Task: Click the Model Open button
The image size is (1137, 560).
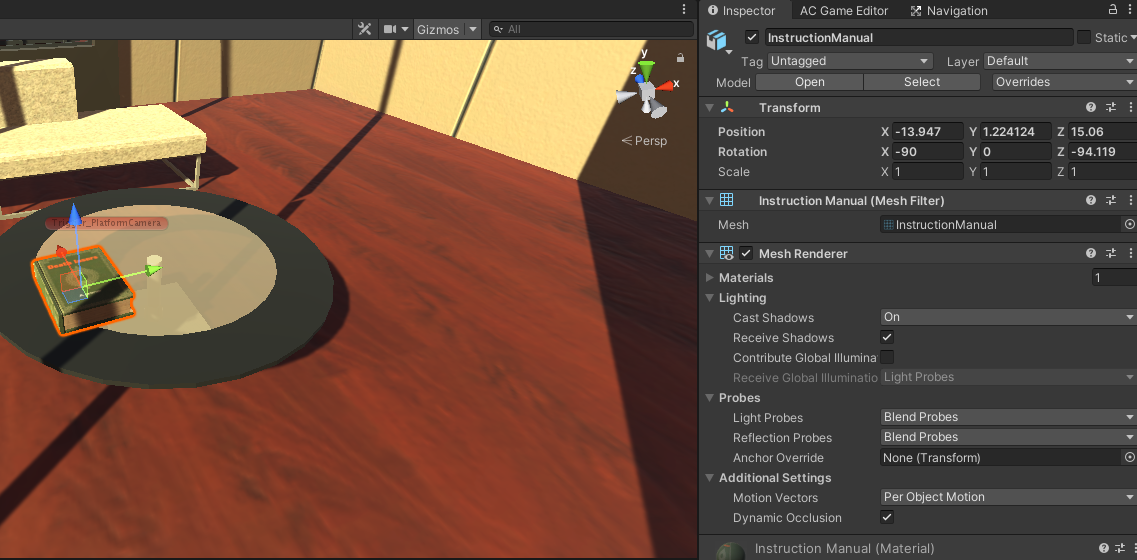Action: 809,82
